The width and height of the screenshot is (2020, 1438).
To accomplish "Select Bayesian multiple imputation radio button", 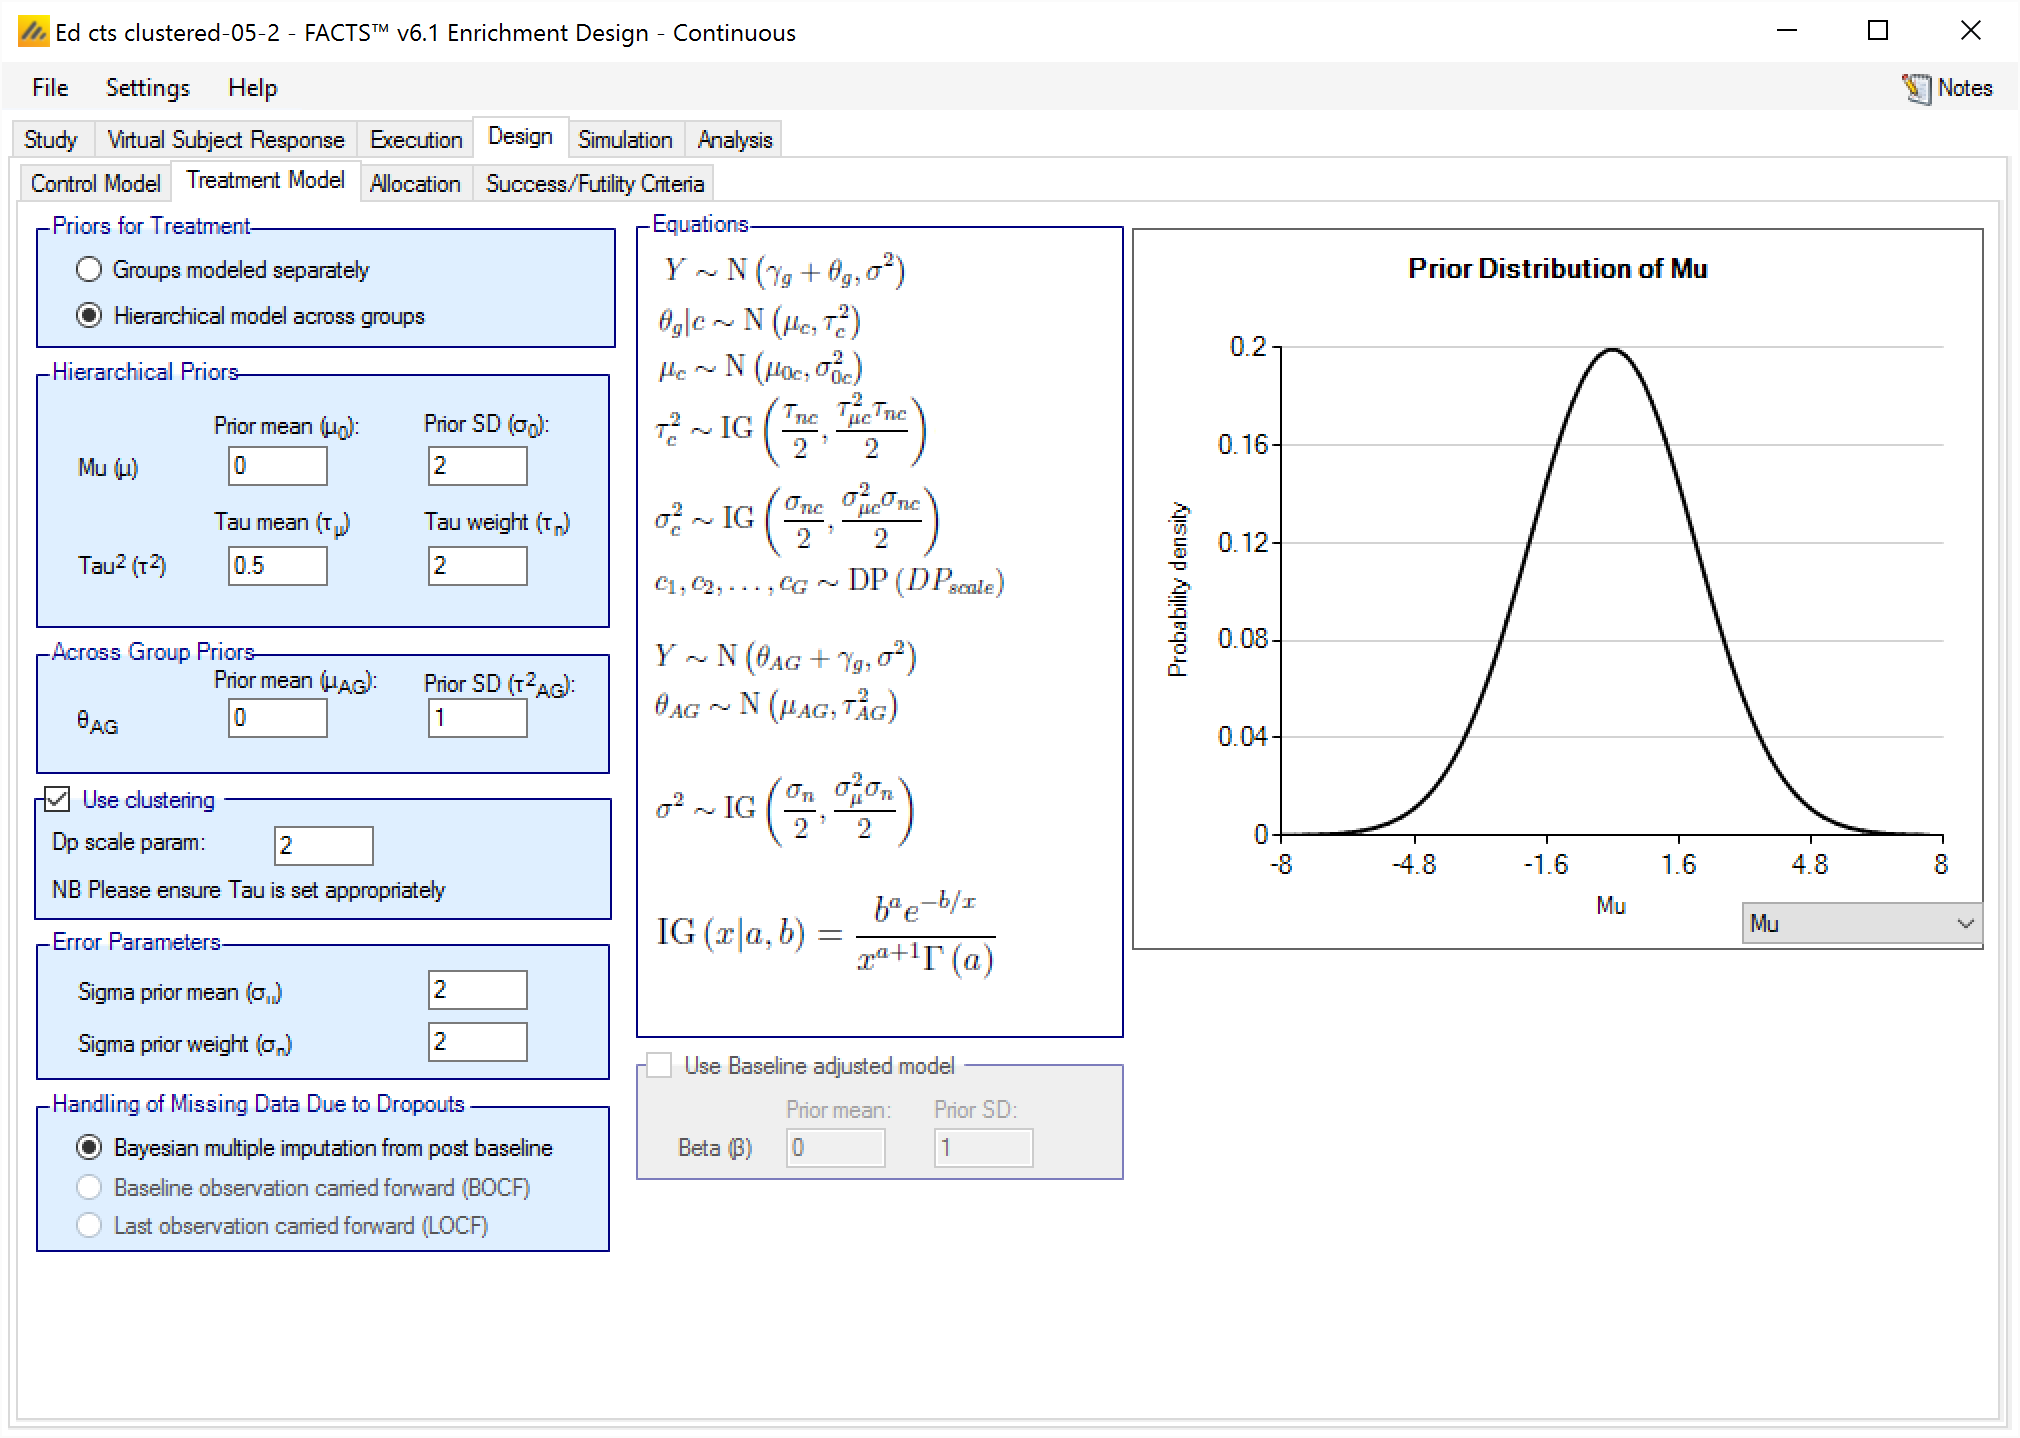I will coord(89,1148).
